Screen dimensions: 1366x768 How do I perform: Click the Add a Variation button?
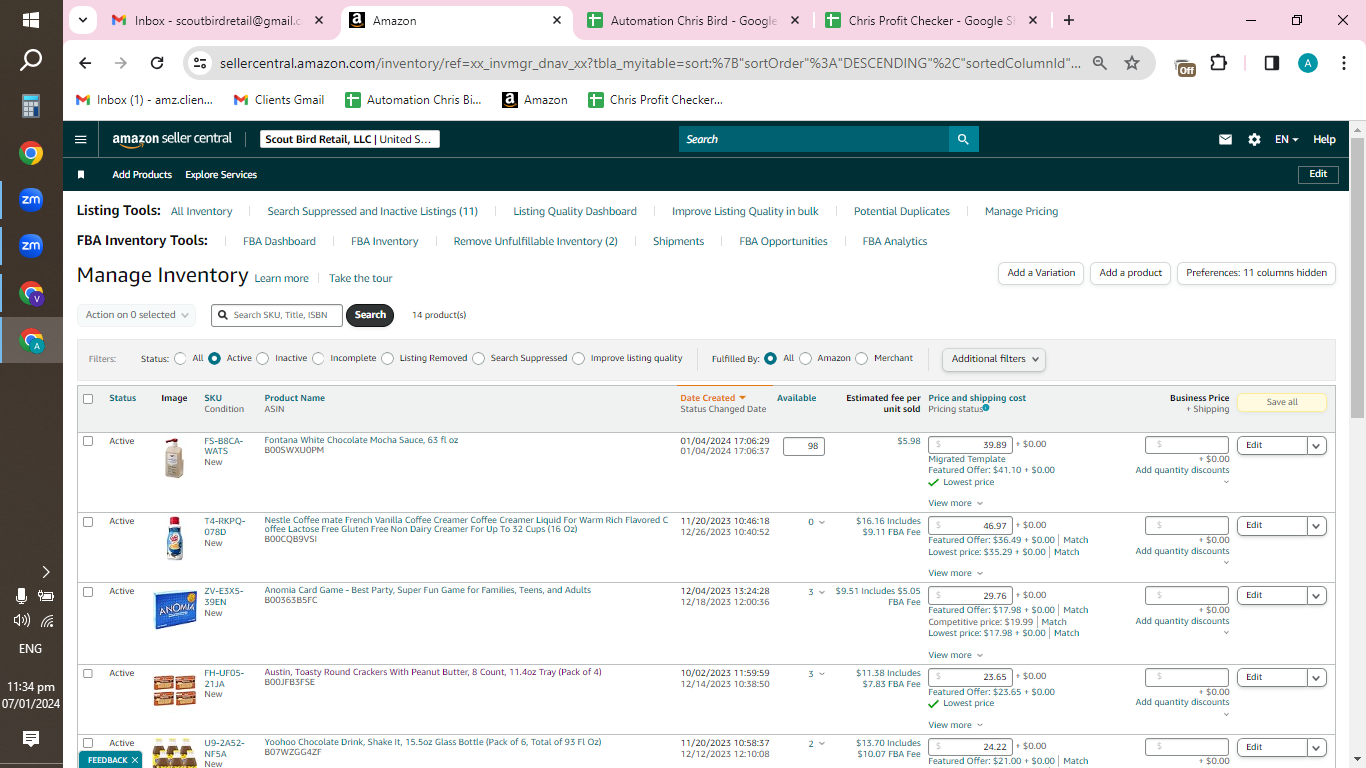1041,273
